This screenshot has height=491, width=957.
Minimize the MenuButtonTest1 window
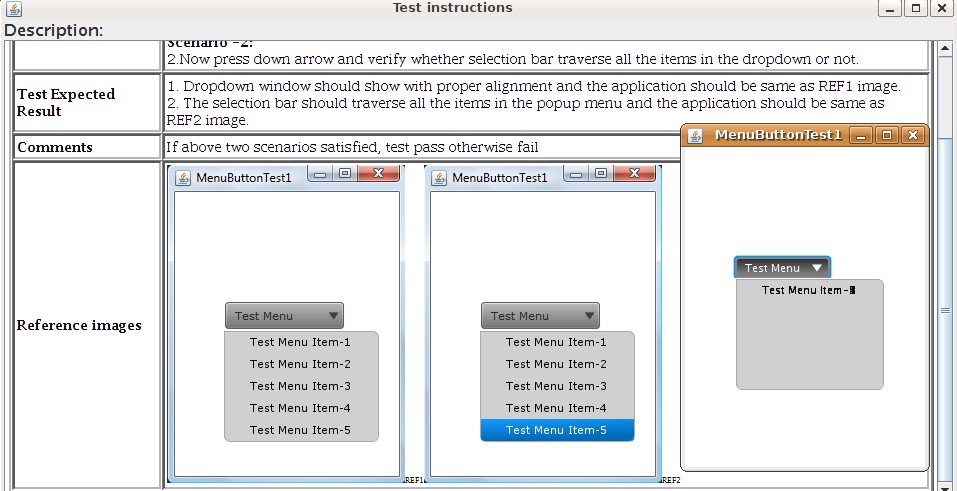click(861, 135)
